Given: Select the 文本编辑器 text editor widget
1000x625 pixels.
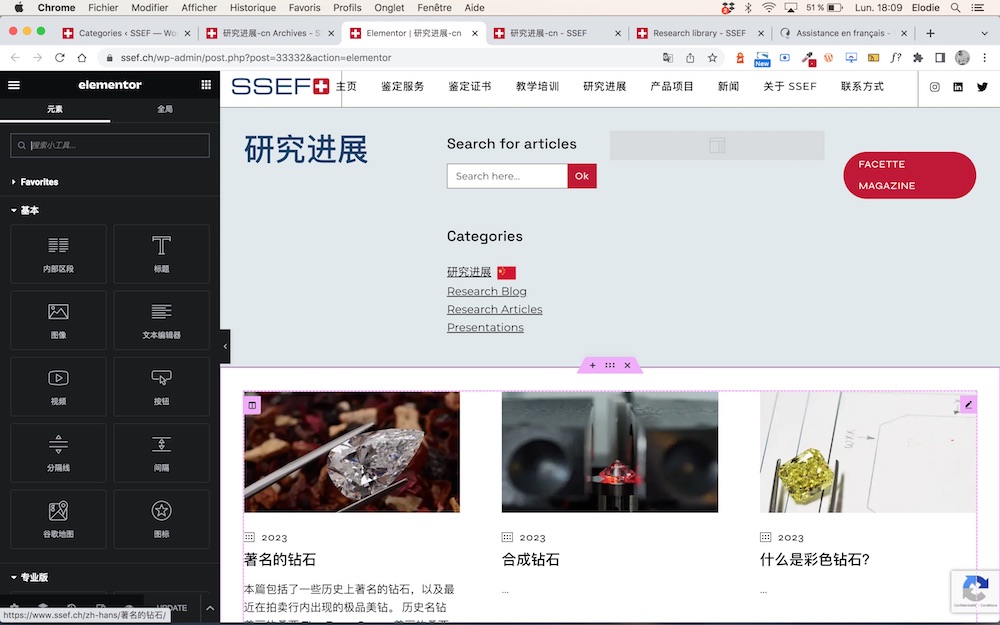Looking at the screenshot, I should [161, 320].
